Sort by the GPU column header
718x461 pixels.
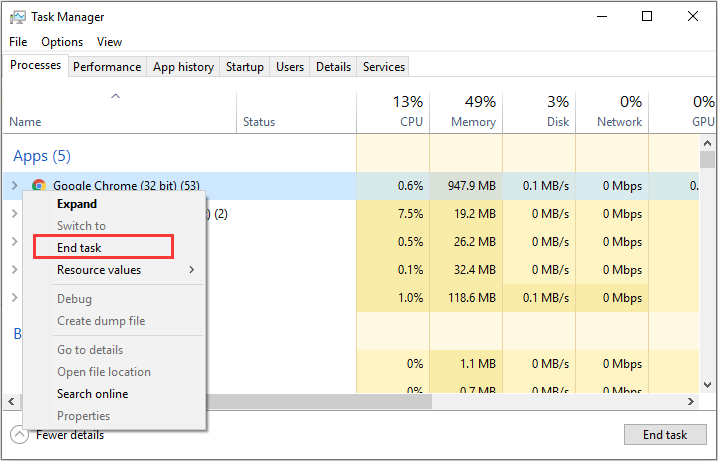click(683, 113)
